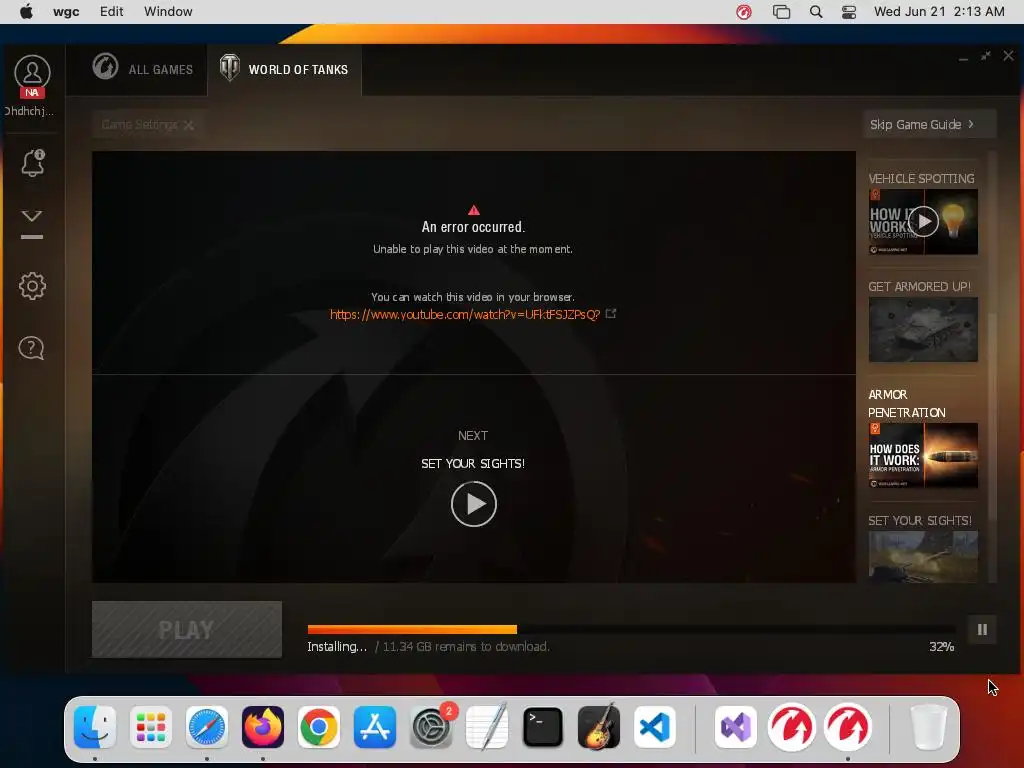Open Finder from the dock
This screenshot has height=768, width=1024.
click(95, 727)
